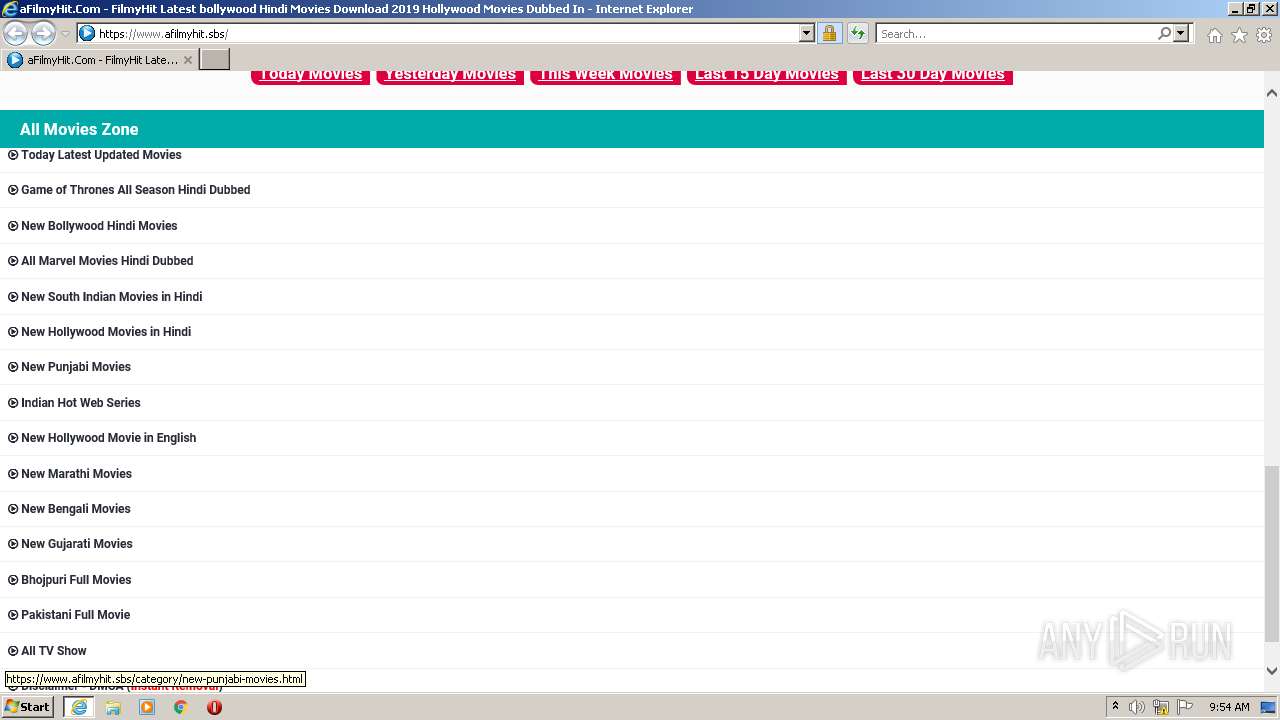Launch Windows Media Player from taskbar
This screenshot has height=720, width=1280.
[147, 707]
